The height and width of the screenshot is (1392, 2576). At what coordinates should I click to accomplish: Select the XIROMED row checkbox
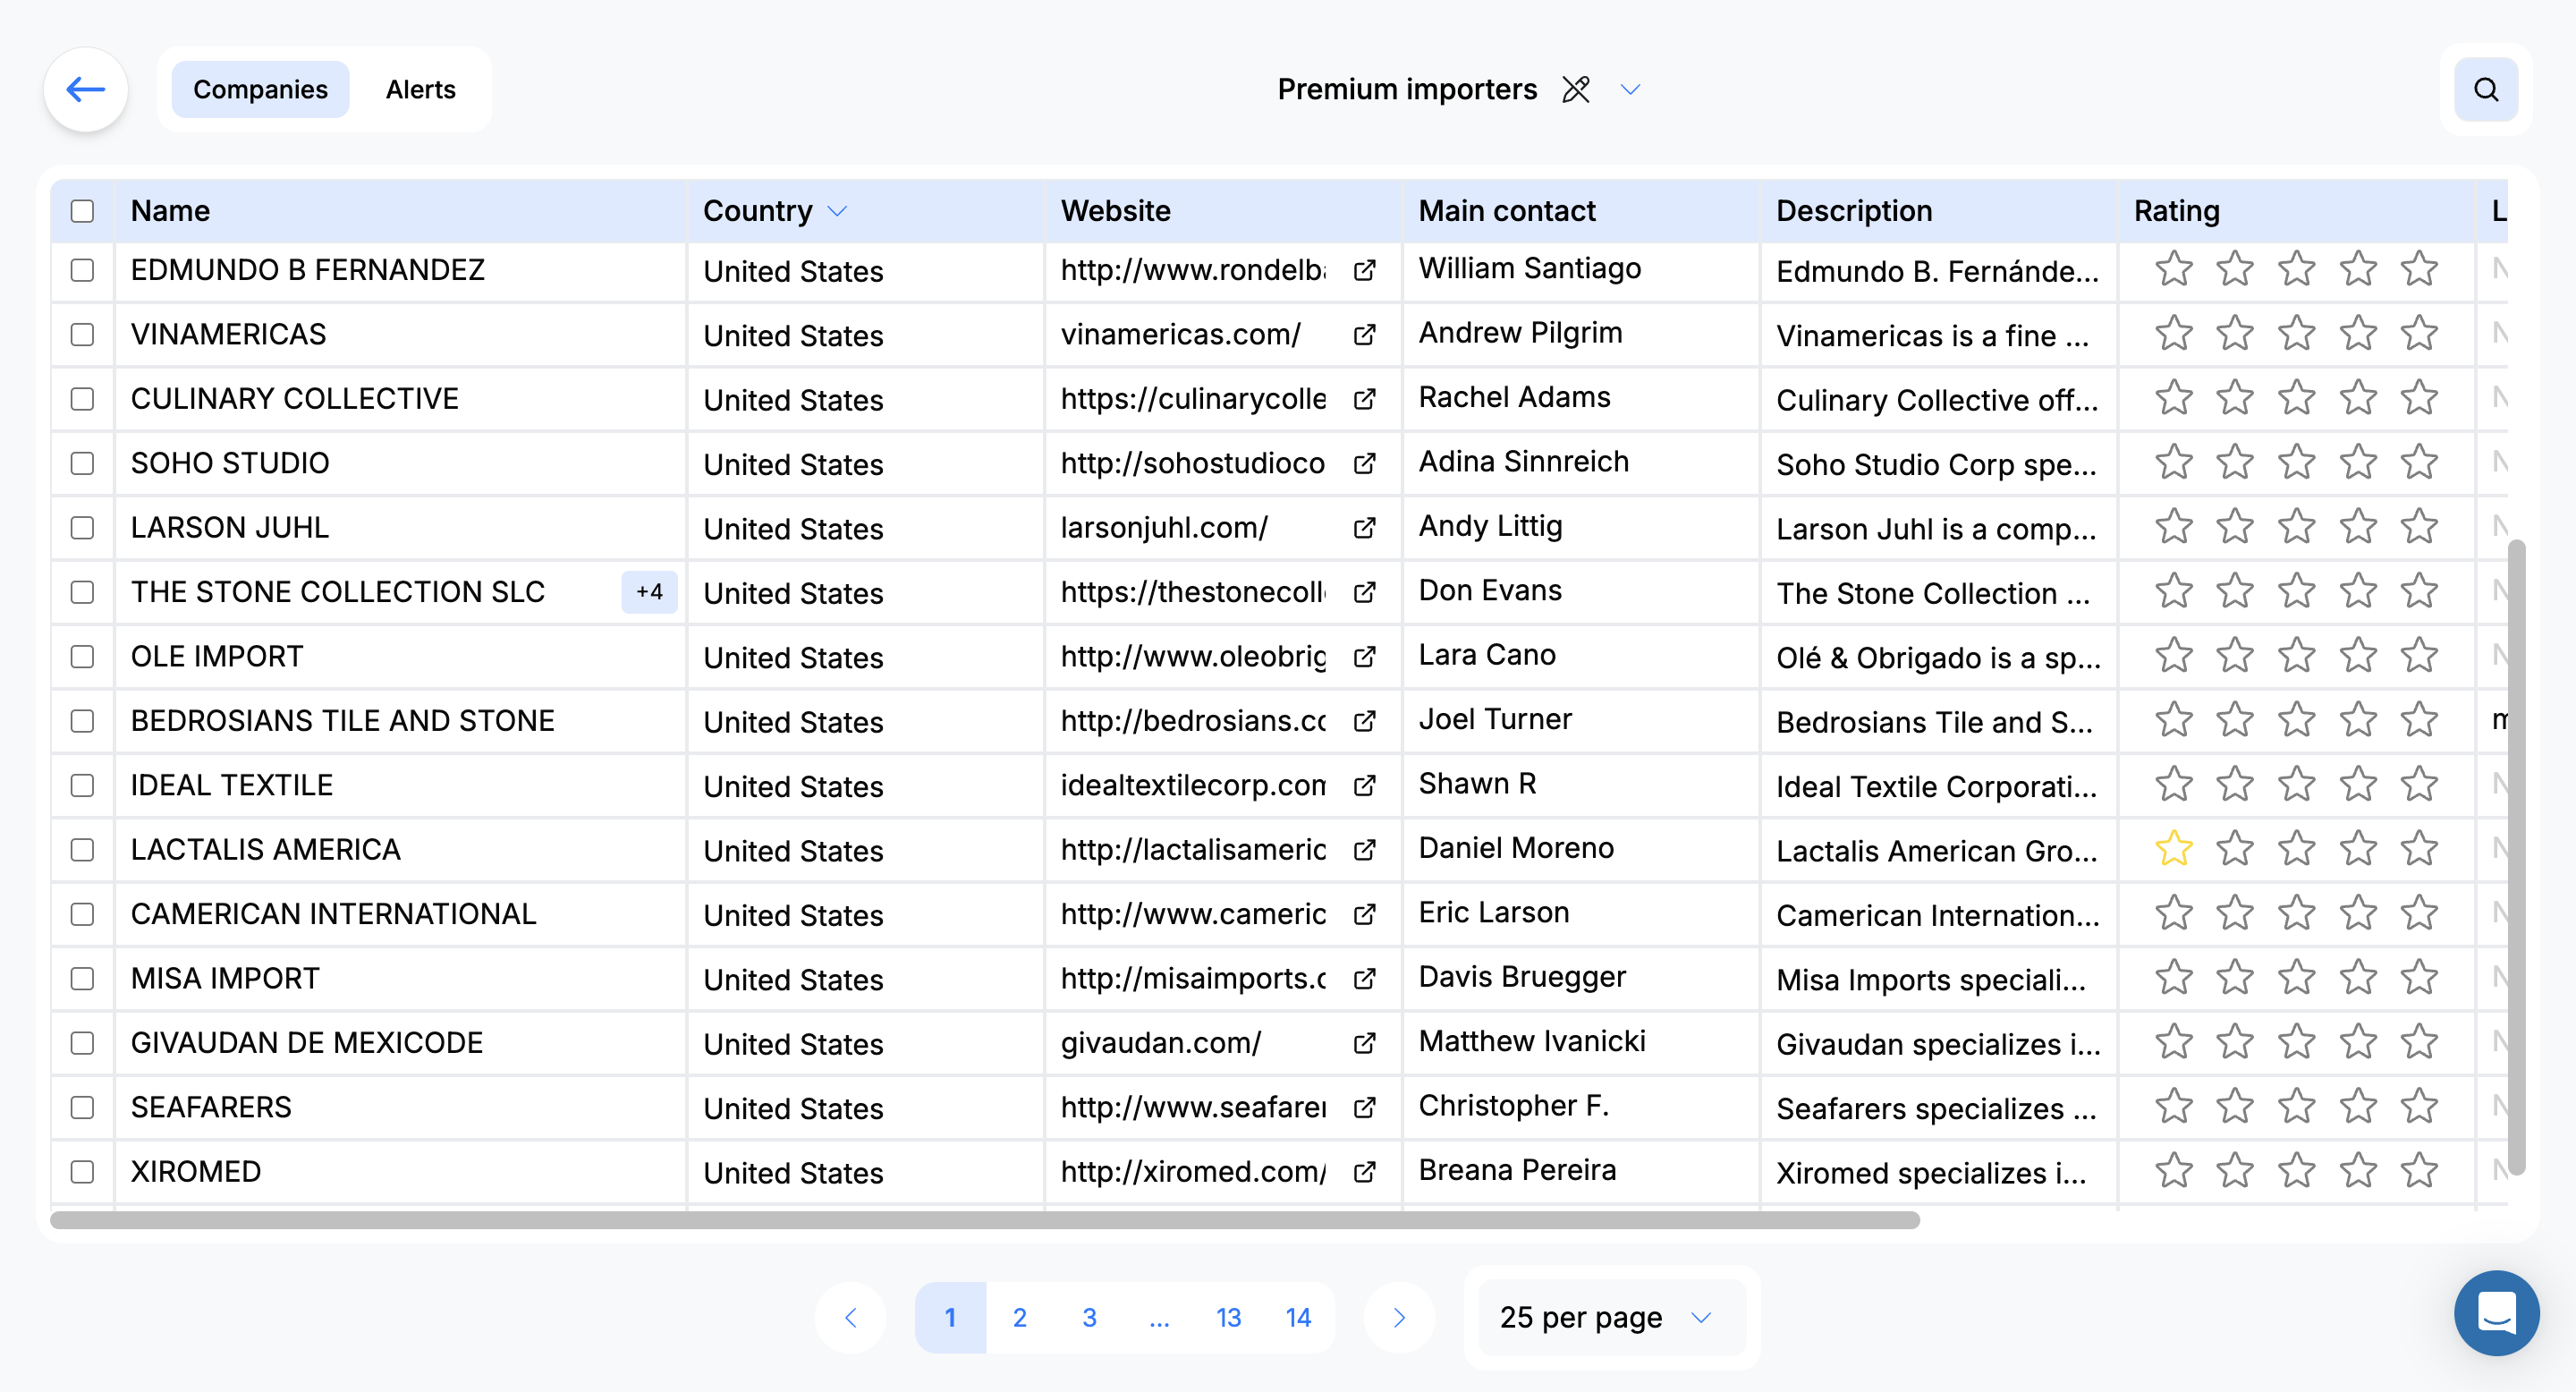click(82, 1171)
